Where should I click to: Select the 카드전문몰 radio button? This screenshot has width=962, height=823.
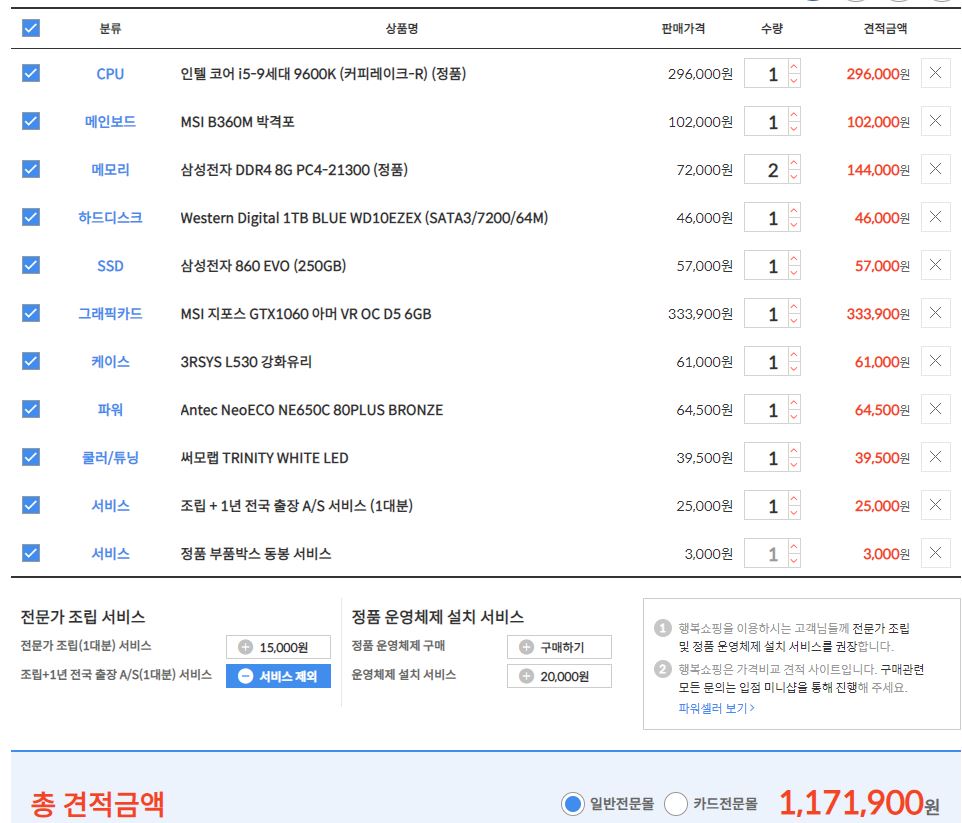(x=675, y=803)
